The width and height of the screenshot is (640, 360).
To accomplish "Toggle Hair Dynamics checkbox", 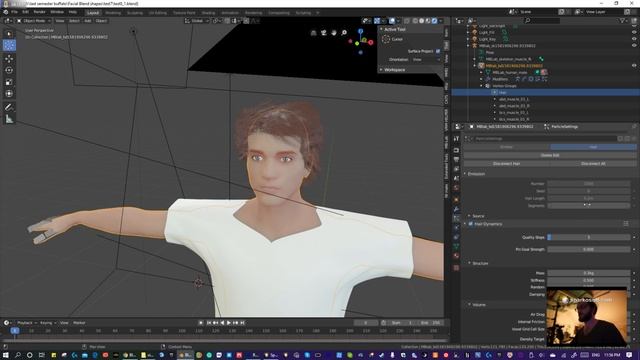I will coord(471,224).
